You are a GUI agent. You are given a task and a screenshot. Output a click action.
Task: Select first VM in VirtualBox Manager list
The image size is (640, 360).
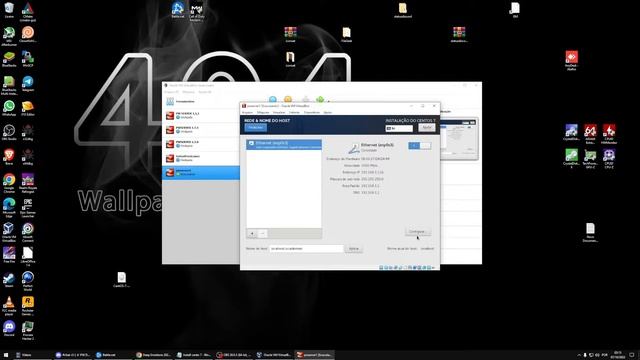pyautogui.click(x=201, y=116)
